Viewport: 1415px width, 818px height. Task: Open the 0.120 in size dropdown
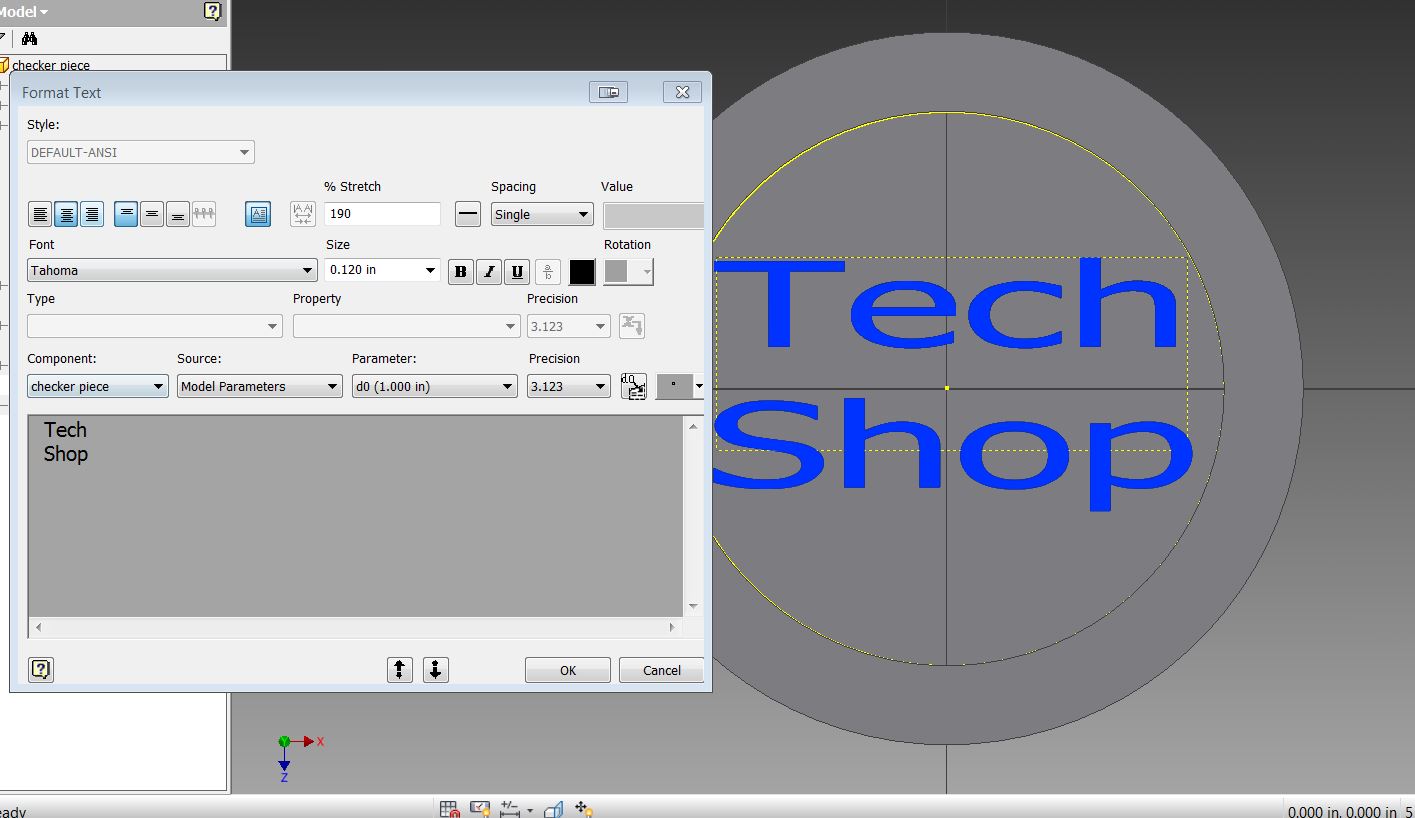tap(383, 270)
